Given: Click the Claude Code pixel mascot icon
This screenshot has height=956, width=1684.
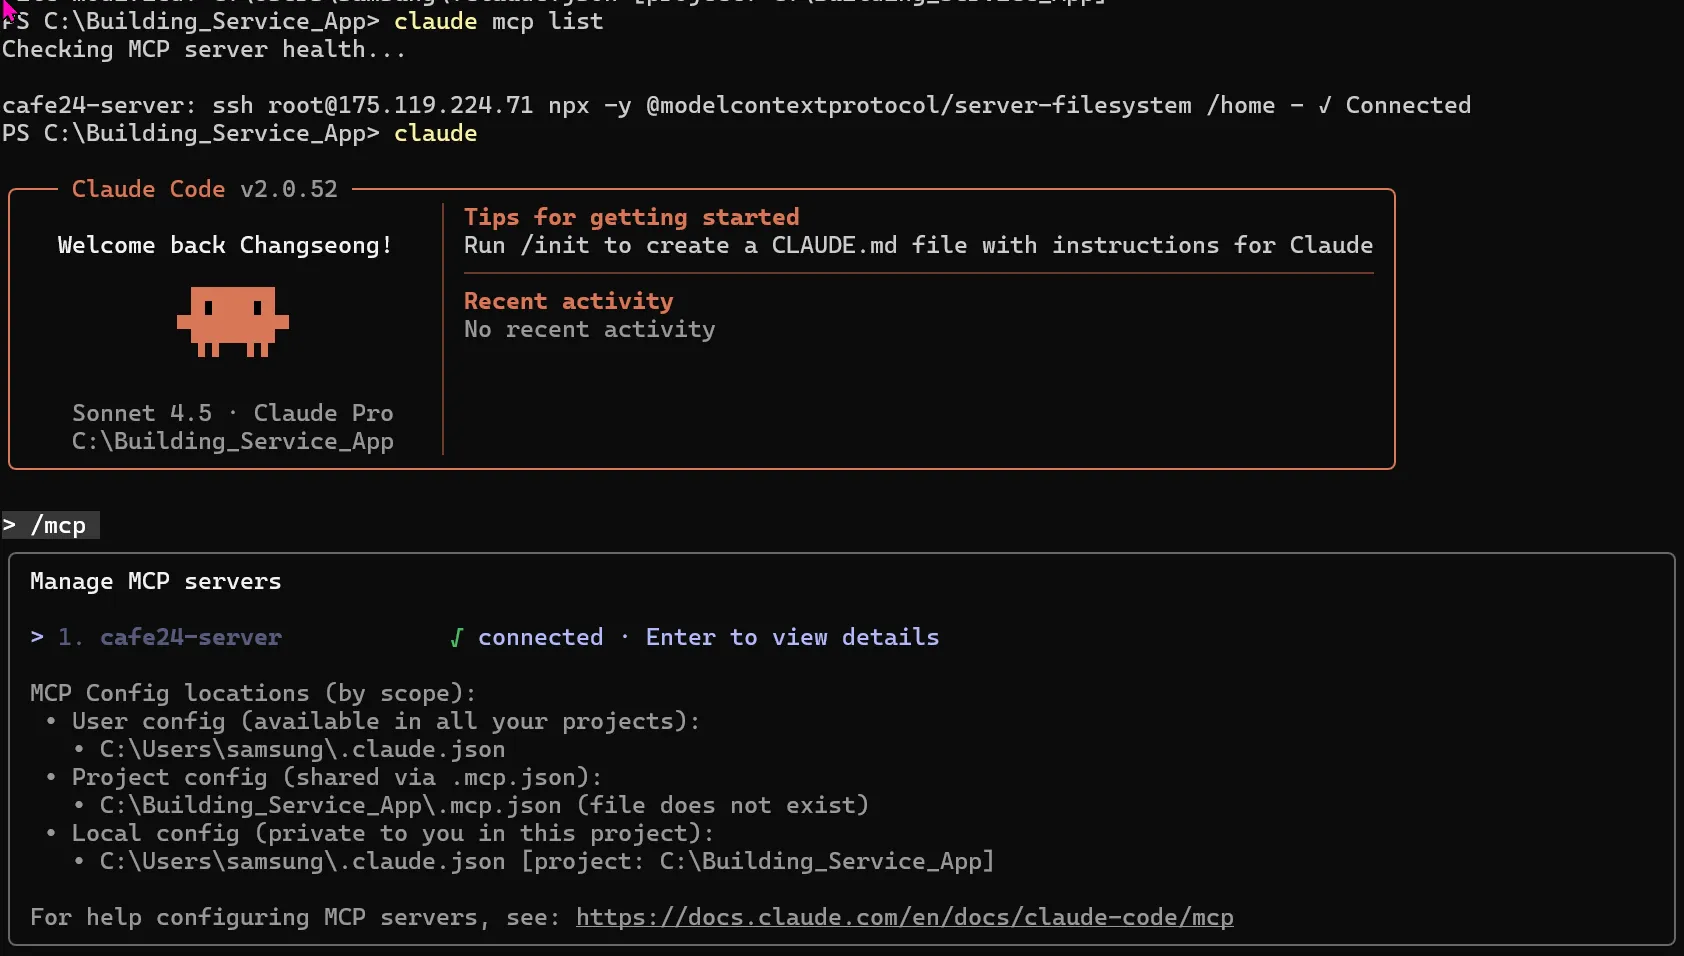Looking at the screenshot, I should pyautogui.click(x=232, y=321).
